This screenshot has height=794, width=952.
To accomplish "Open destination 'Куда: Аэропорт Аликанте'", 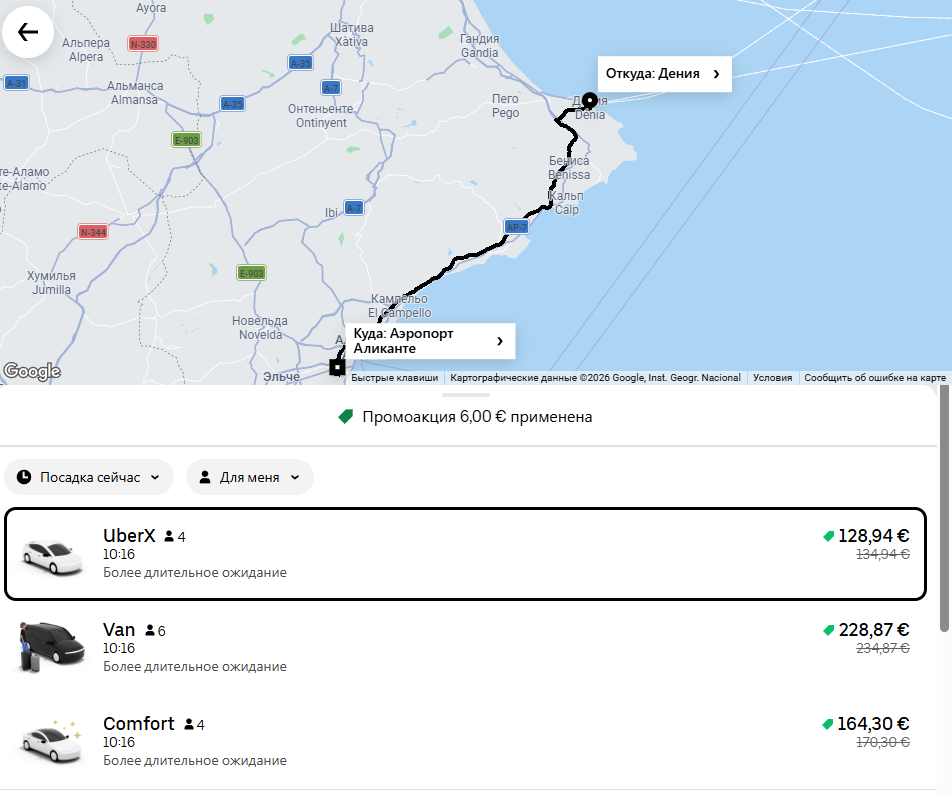I will point(430,341).
